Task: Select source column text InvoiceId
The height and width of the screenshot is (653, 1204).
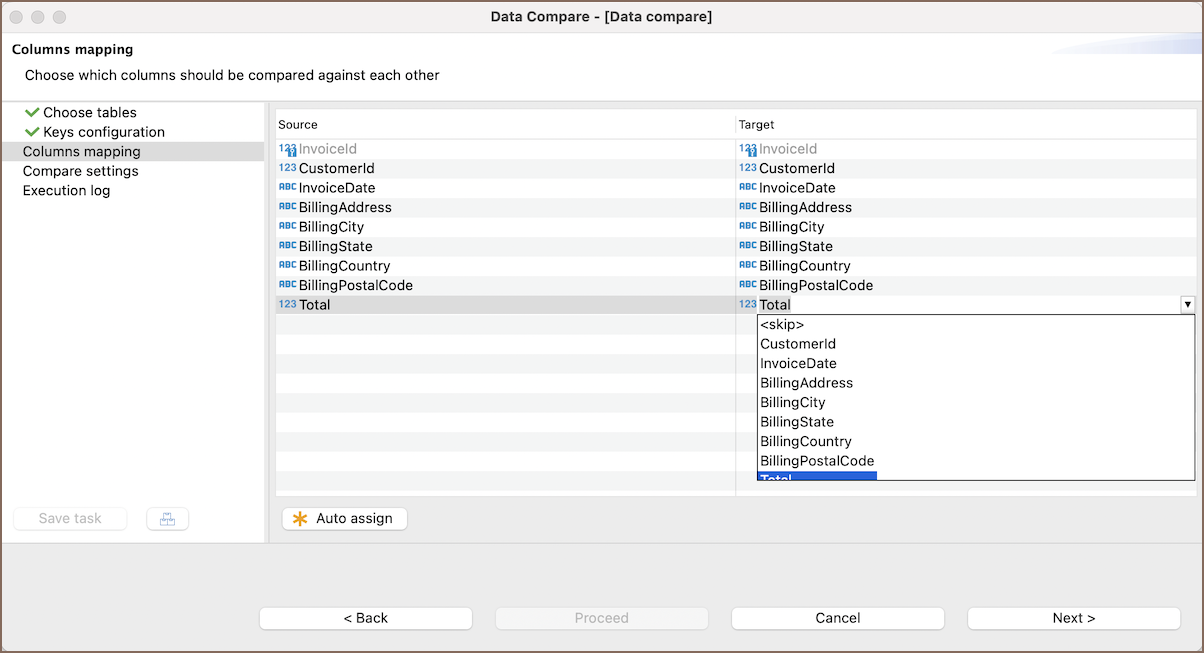Action: click(328, 149)
